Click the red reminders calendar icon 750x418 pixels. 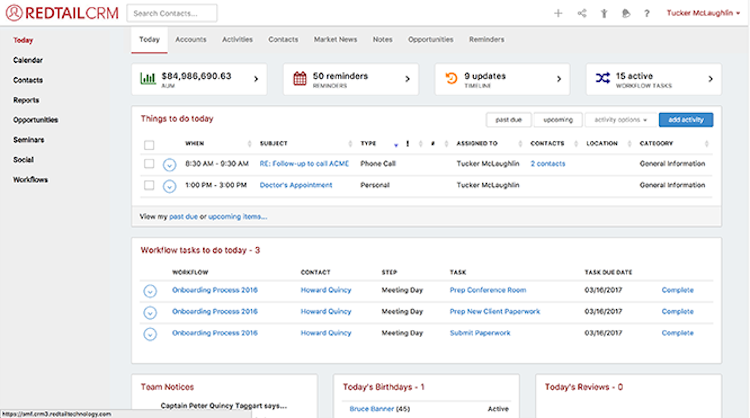click(x=300, y=78)
